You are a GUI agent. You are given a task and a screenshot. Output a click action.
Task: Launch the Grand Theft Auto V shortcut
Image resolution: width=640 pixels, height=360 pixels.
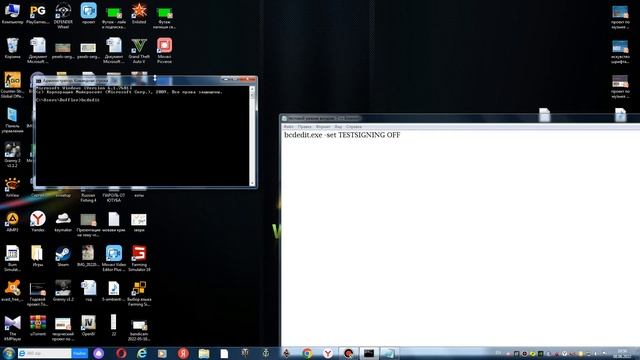139,51
